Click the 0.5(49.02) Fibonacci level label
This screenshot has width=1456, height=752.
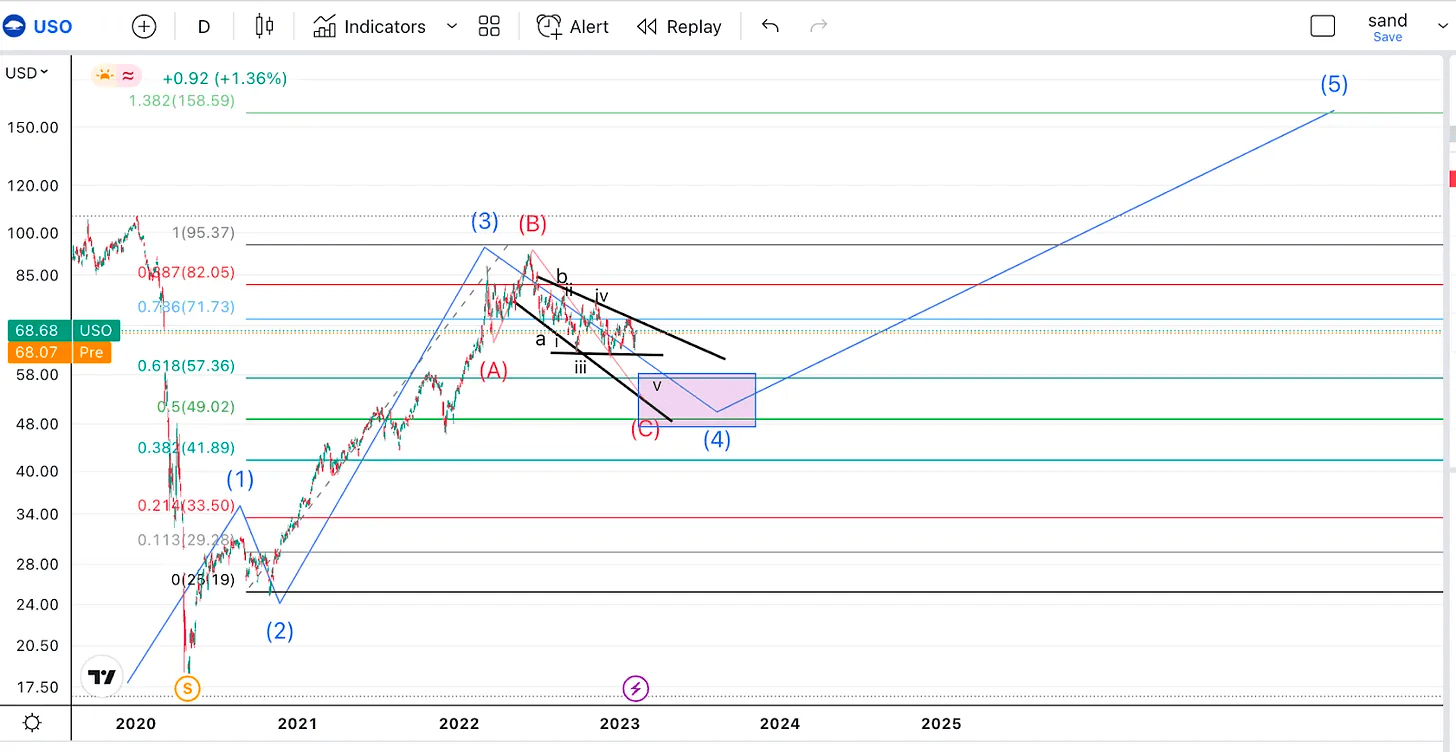(x=196, y=407)
